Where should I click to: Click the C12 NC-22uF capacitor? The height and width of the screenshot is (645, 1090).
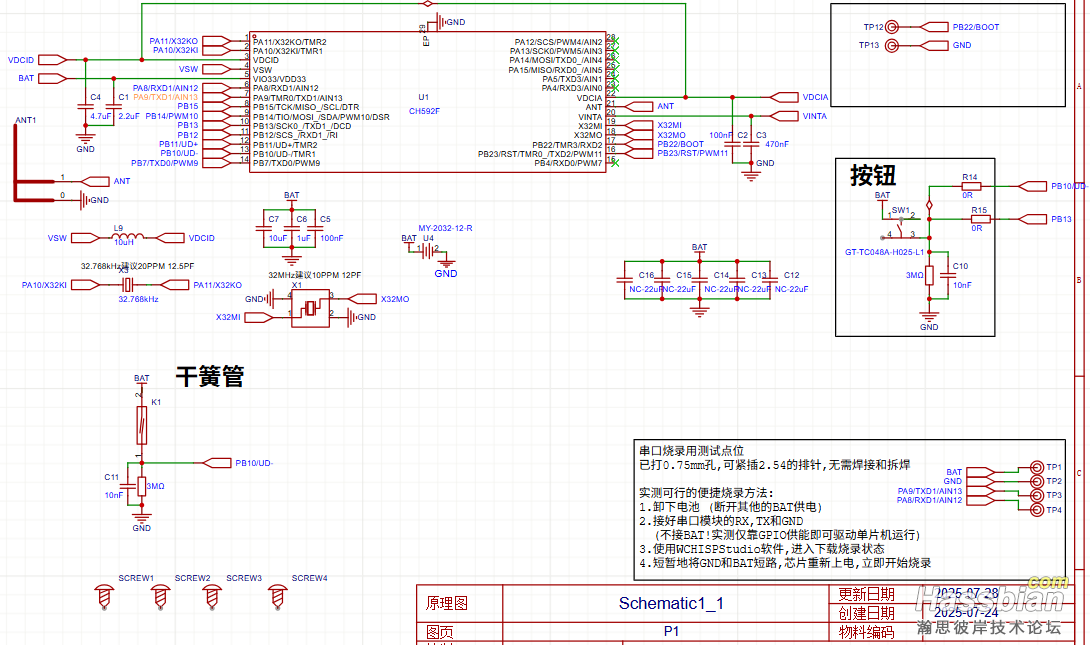coord(770,280)
